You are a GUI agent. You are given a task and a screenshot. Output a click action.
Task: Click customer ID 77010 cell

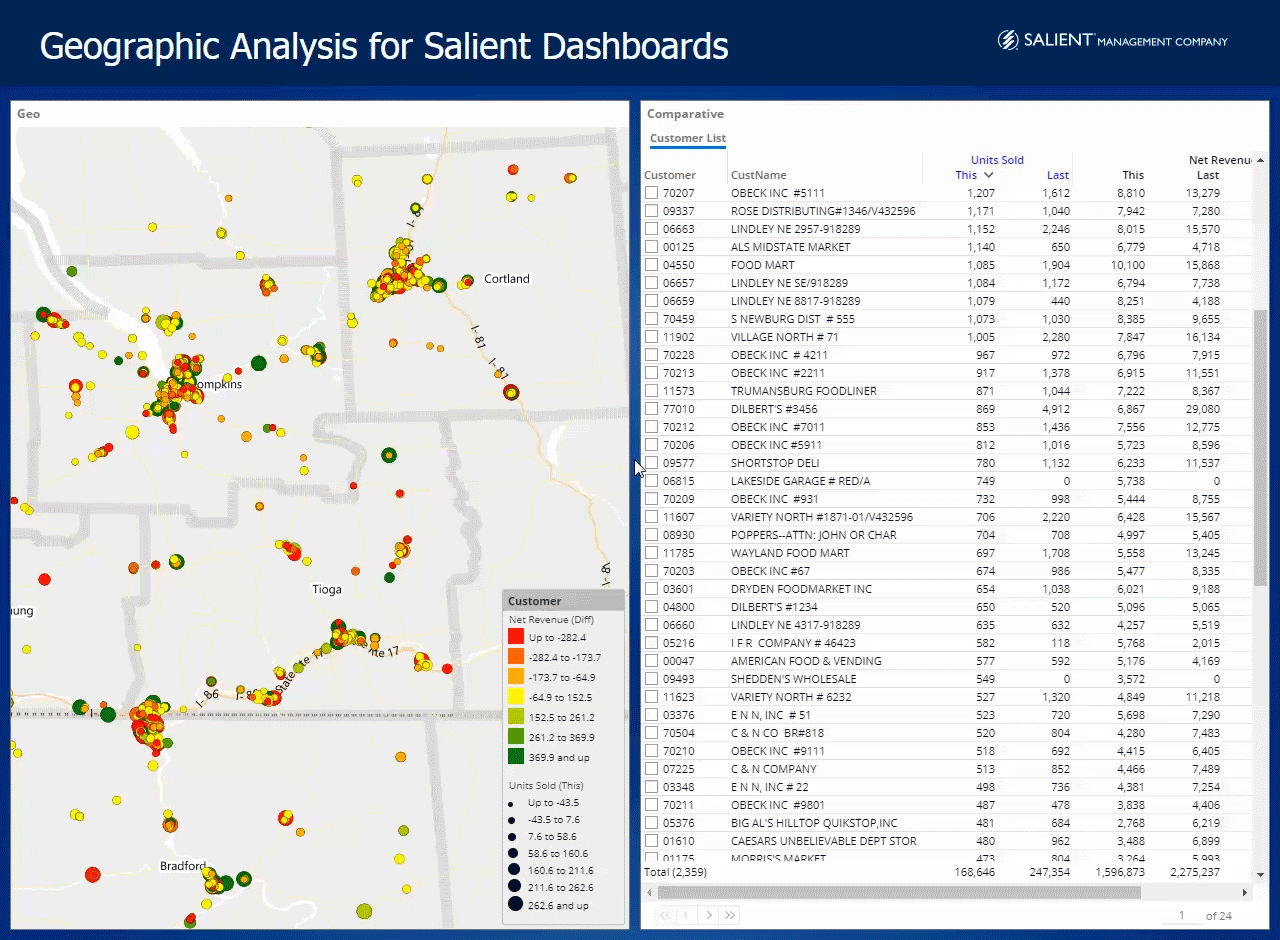678,409
